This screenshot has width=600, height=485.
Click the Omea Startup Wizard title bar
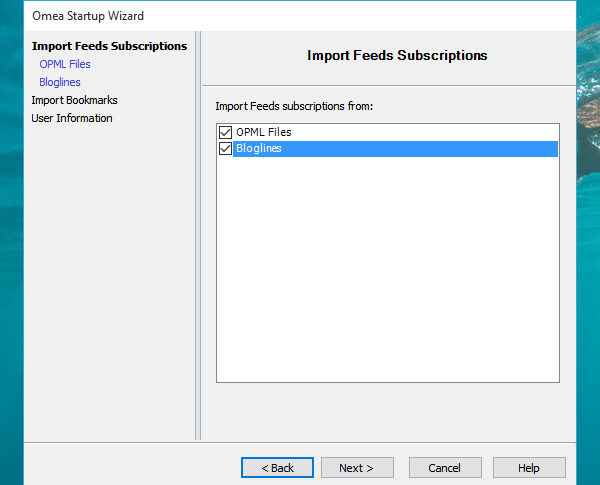[300, 16]
